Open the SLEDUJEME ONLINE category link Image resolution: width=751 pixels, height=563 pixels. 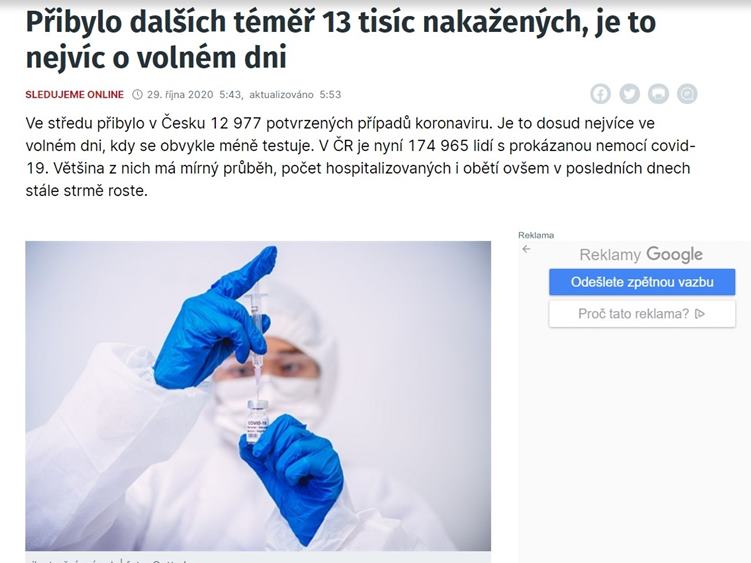(75, 94)
